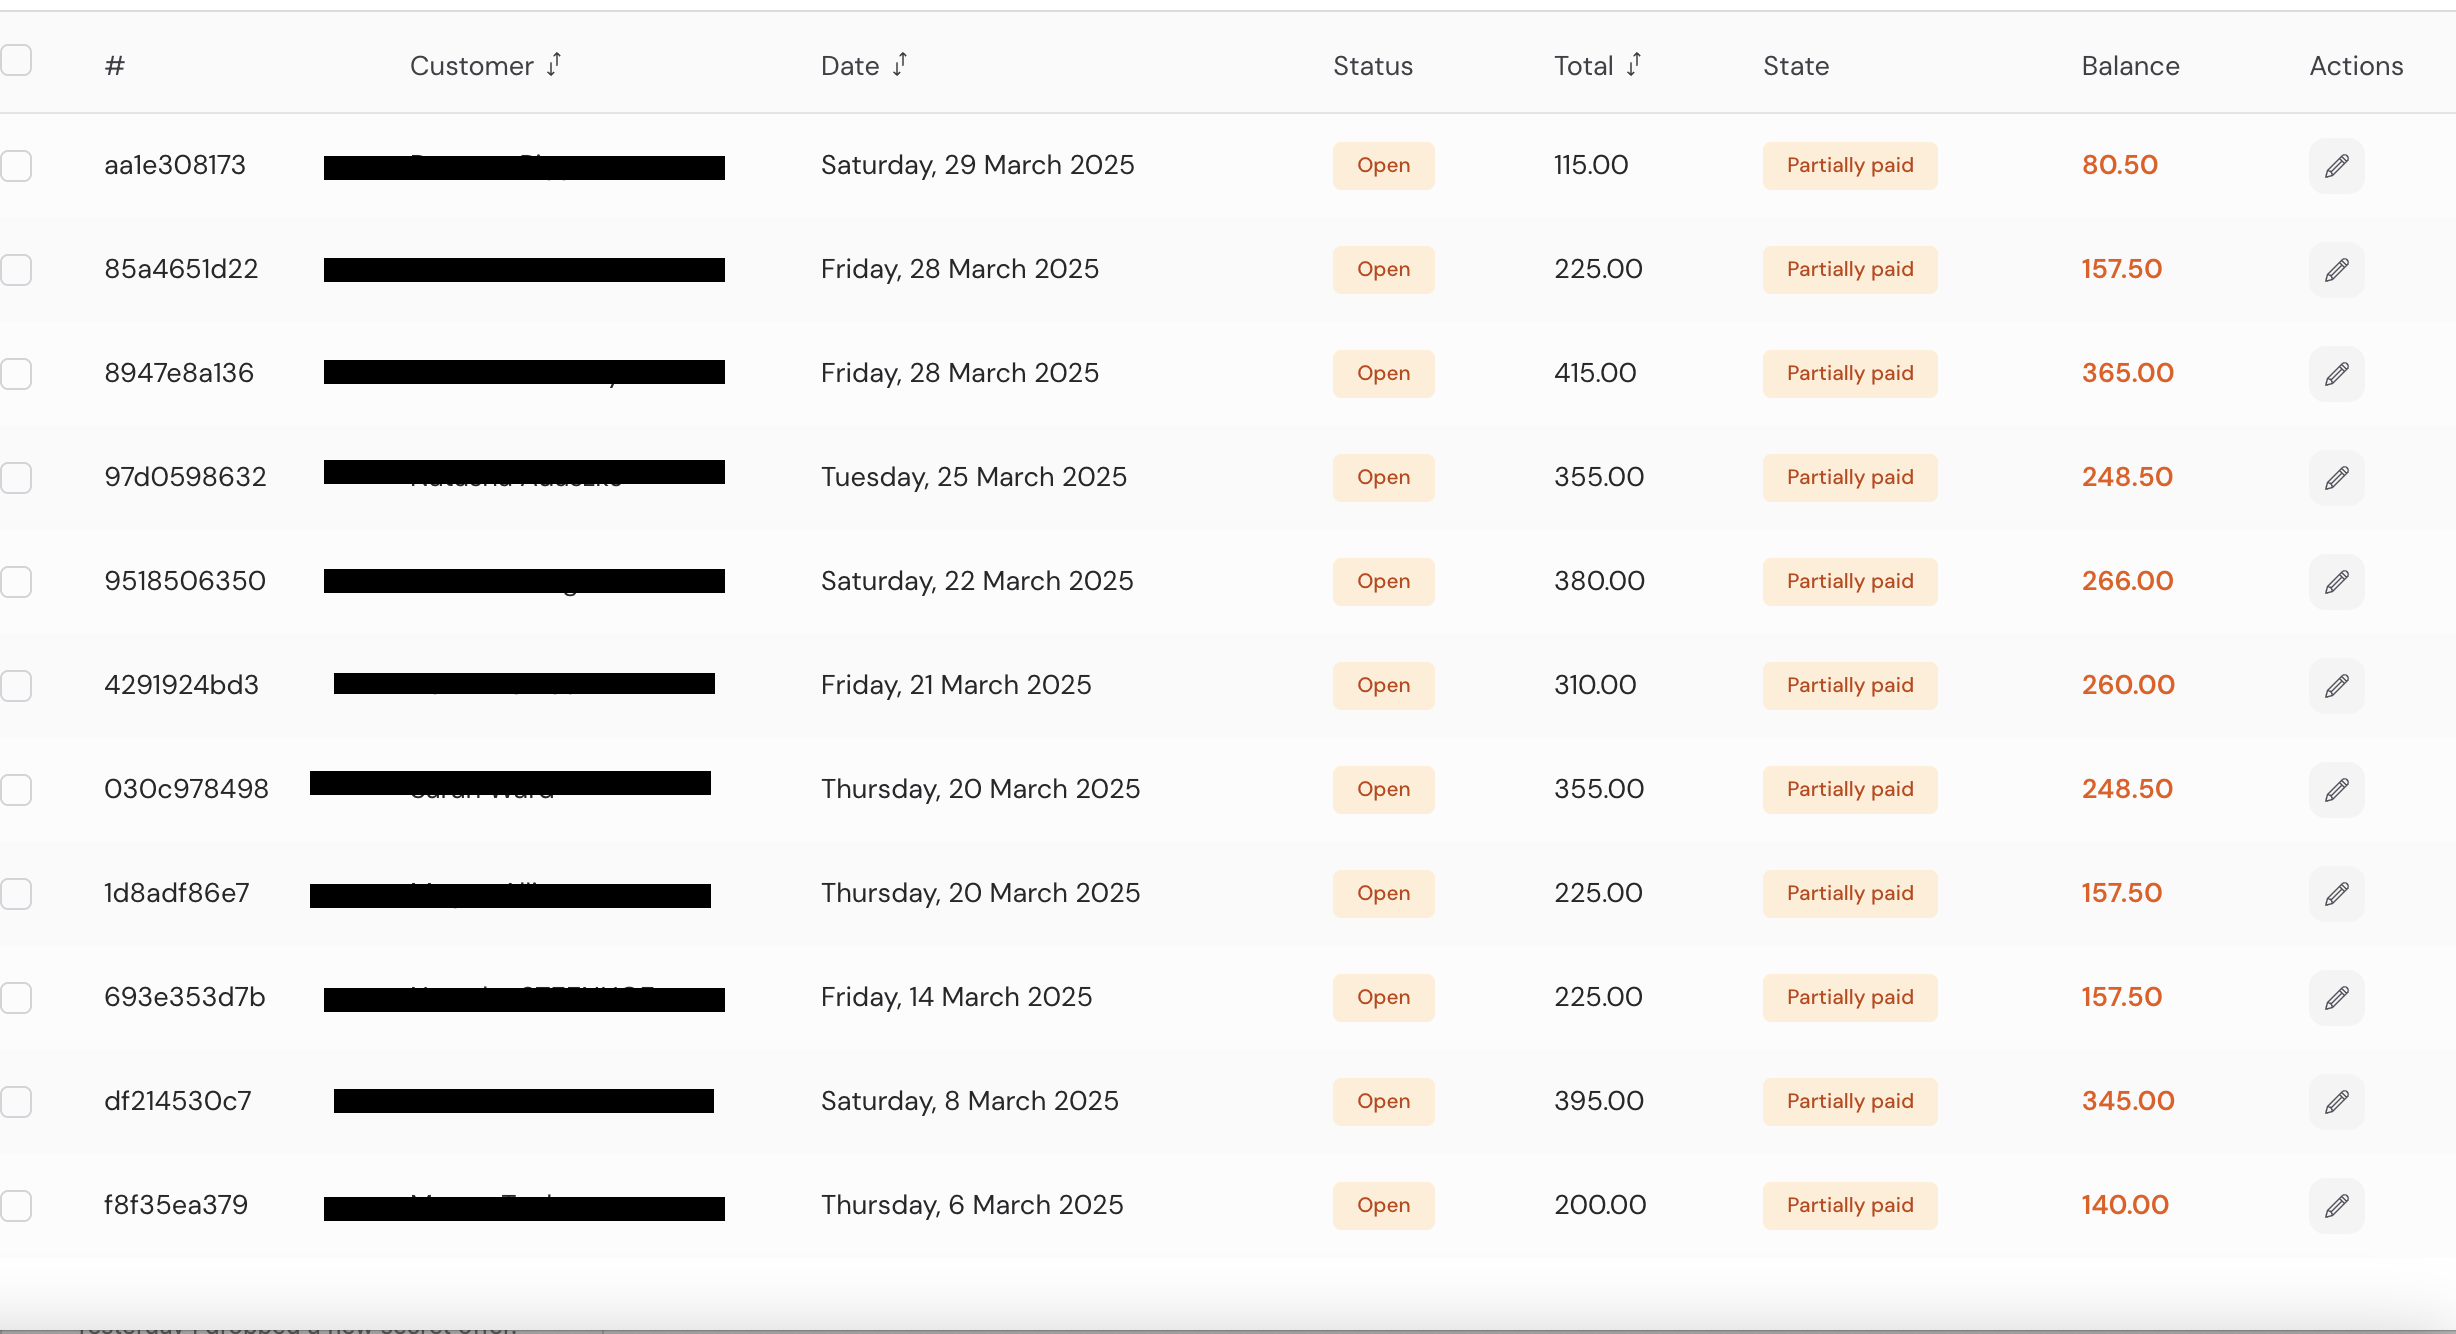2456x1334 pixels.
Task: Click the Balance column header
Action: pos(2130,66)
